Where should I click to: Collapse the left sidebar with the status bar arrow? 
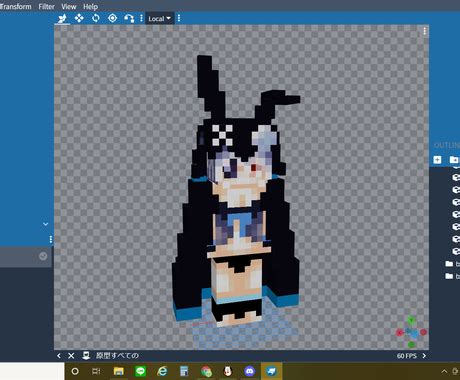pos(59,356)
